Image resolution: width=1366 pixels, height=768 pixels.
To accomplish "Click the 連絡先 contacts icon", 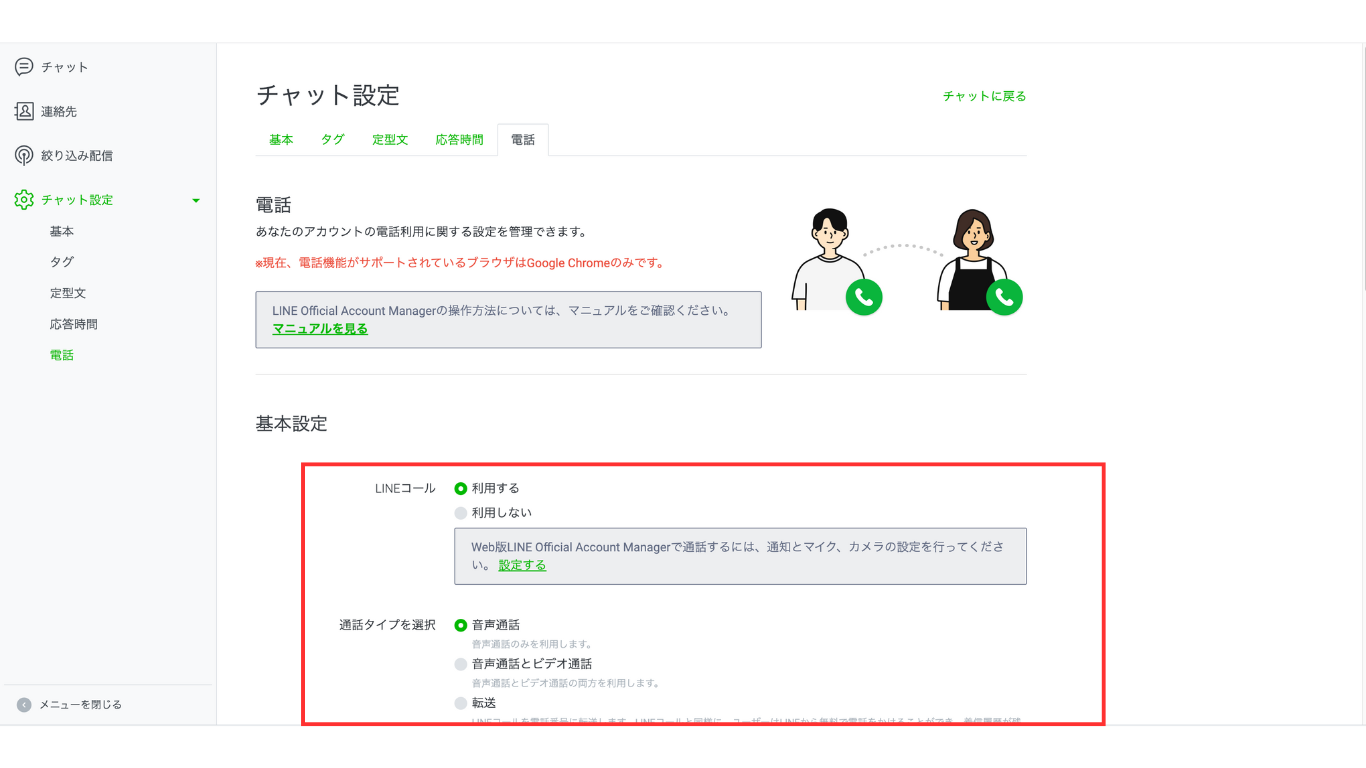I will (24, 111).
